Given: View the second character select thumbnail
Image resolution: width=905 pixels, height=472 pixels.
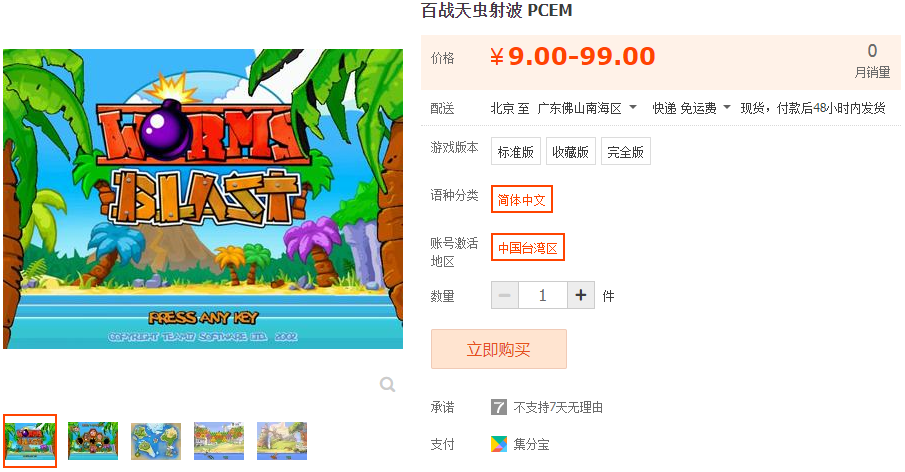Looking at the screenshot, I should [x=93, y=441].
